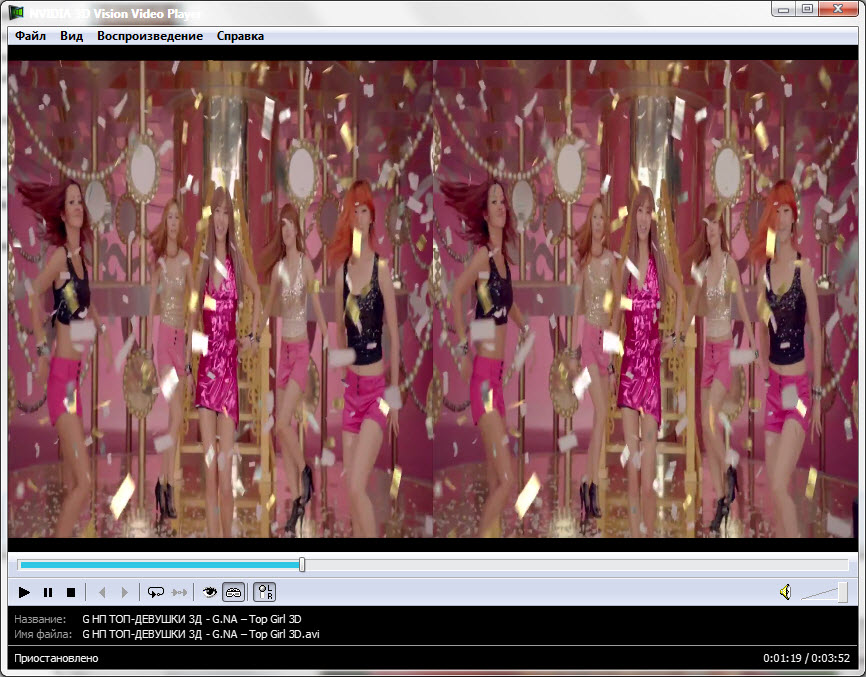This screenshot has height=677, width=866.
Task: Click the volume slider handle
Action: (x=843, y=592)
